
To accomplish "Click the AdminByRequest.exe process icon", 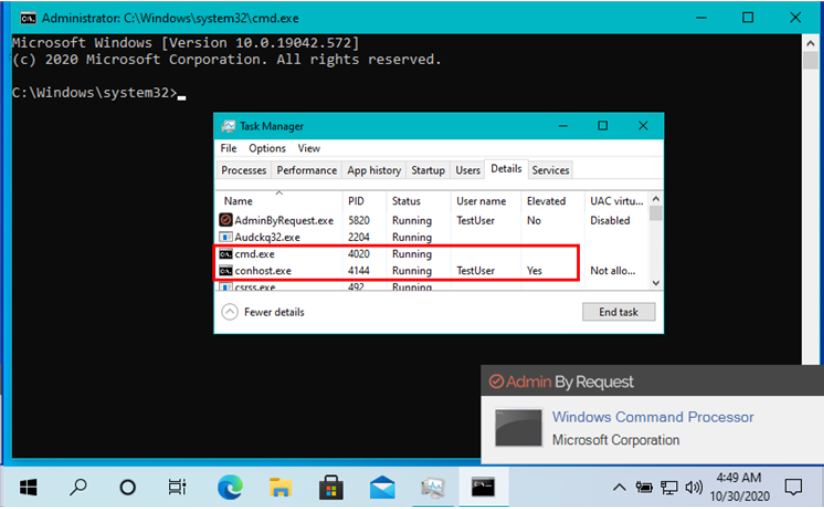I will point(226,220).
